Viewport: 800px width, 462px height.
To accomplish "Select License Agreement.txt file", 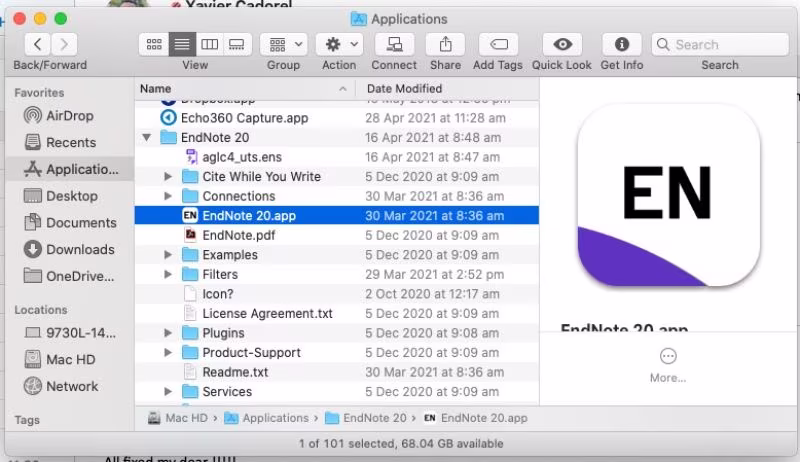I will tap(337, 314).
